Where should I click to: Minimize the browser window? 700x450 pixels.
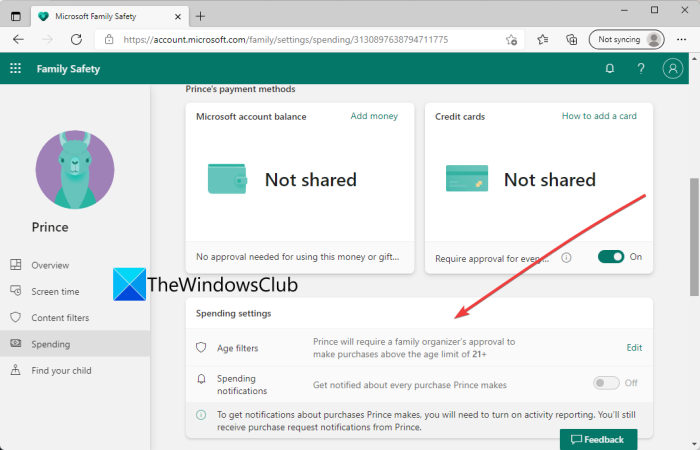tap(624, 10)
